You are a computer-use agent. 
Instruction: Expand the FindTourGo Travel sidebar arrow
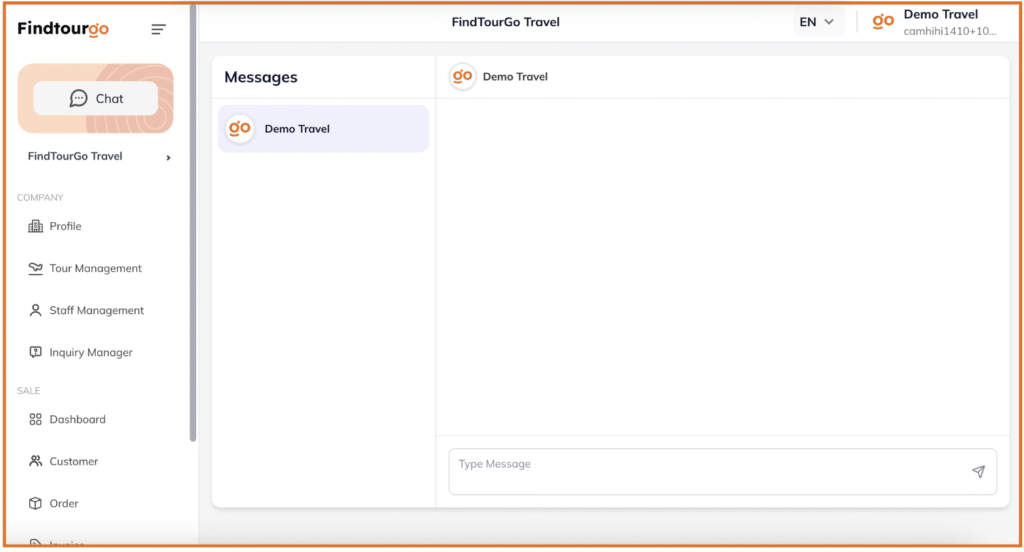coord(168,157)
